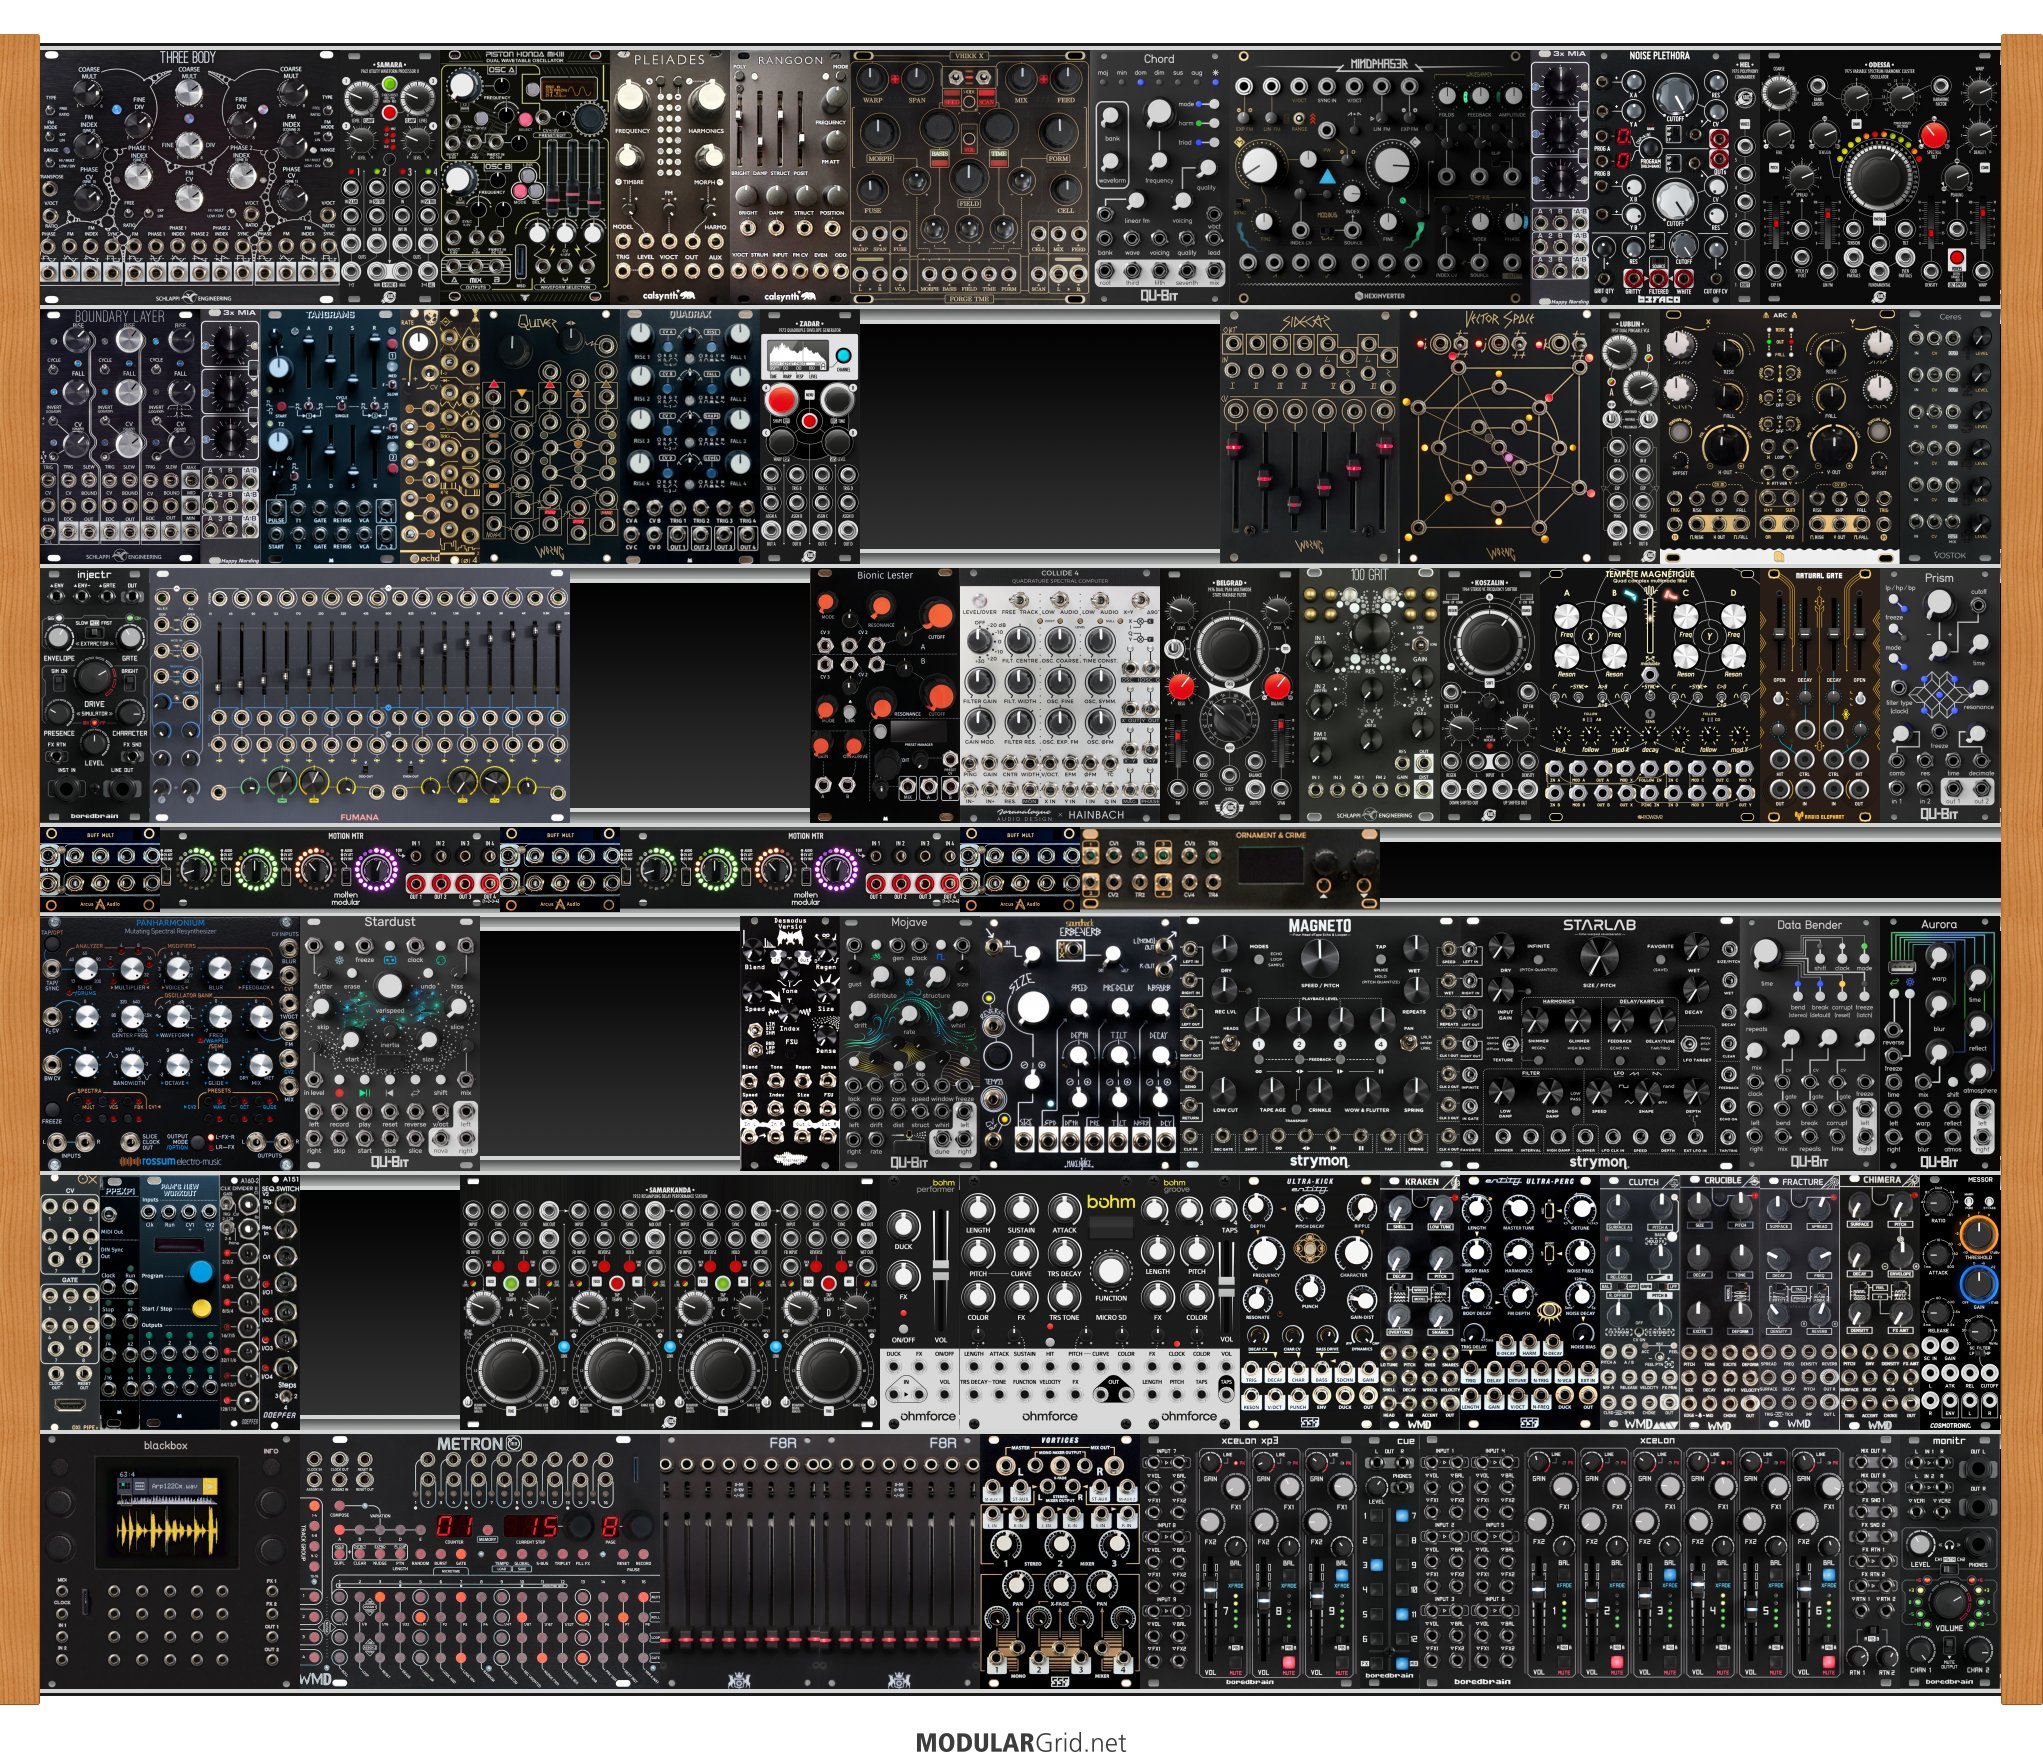Click the rossum electro-music logo on Panharmonium

[x=170, y=1162]
